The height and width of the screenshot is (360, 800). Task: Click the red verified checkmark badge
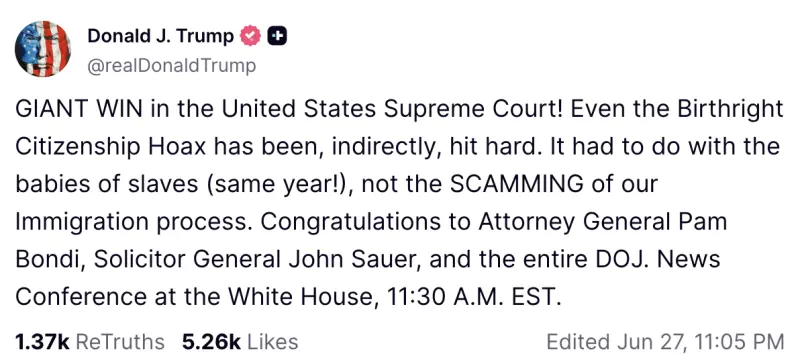pos(251,36)
